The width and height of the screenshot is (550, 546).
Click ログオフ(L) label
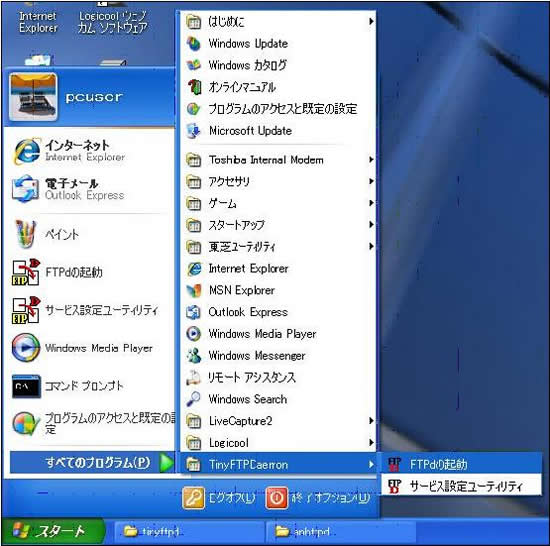(232, 498)
